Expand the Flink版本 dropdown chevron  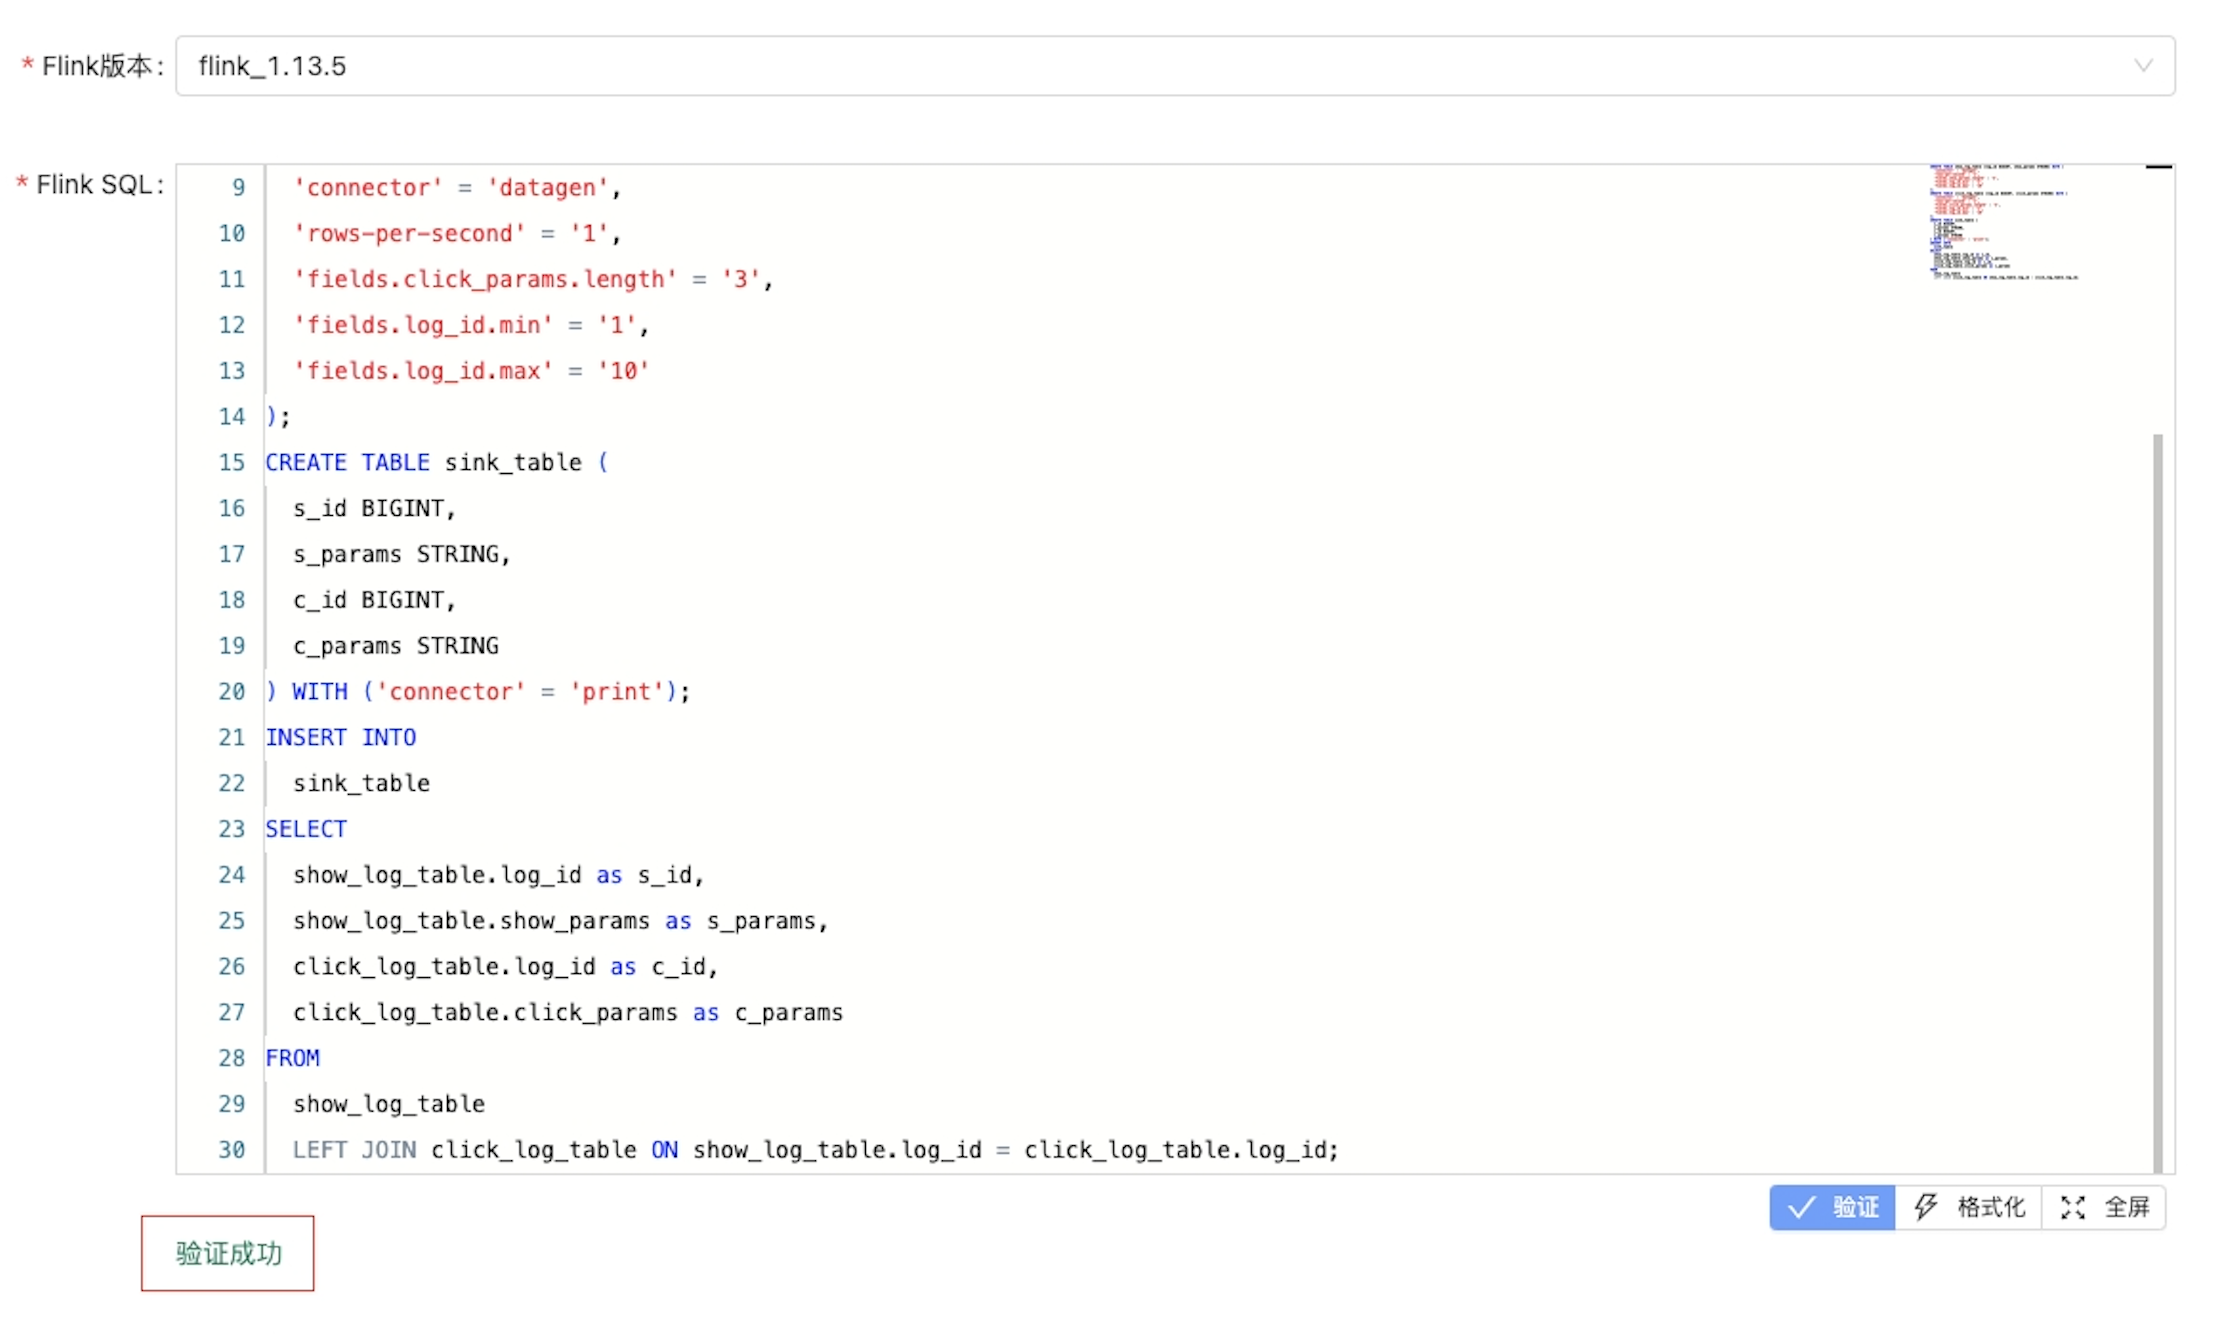coord(2142,66)
